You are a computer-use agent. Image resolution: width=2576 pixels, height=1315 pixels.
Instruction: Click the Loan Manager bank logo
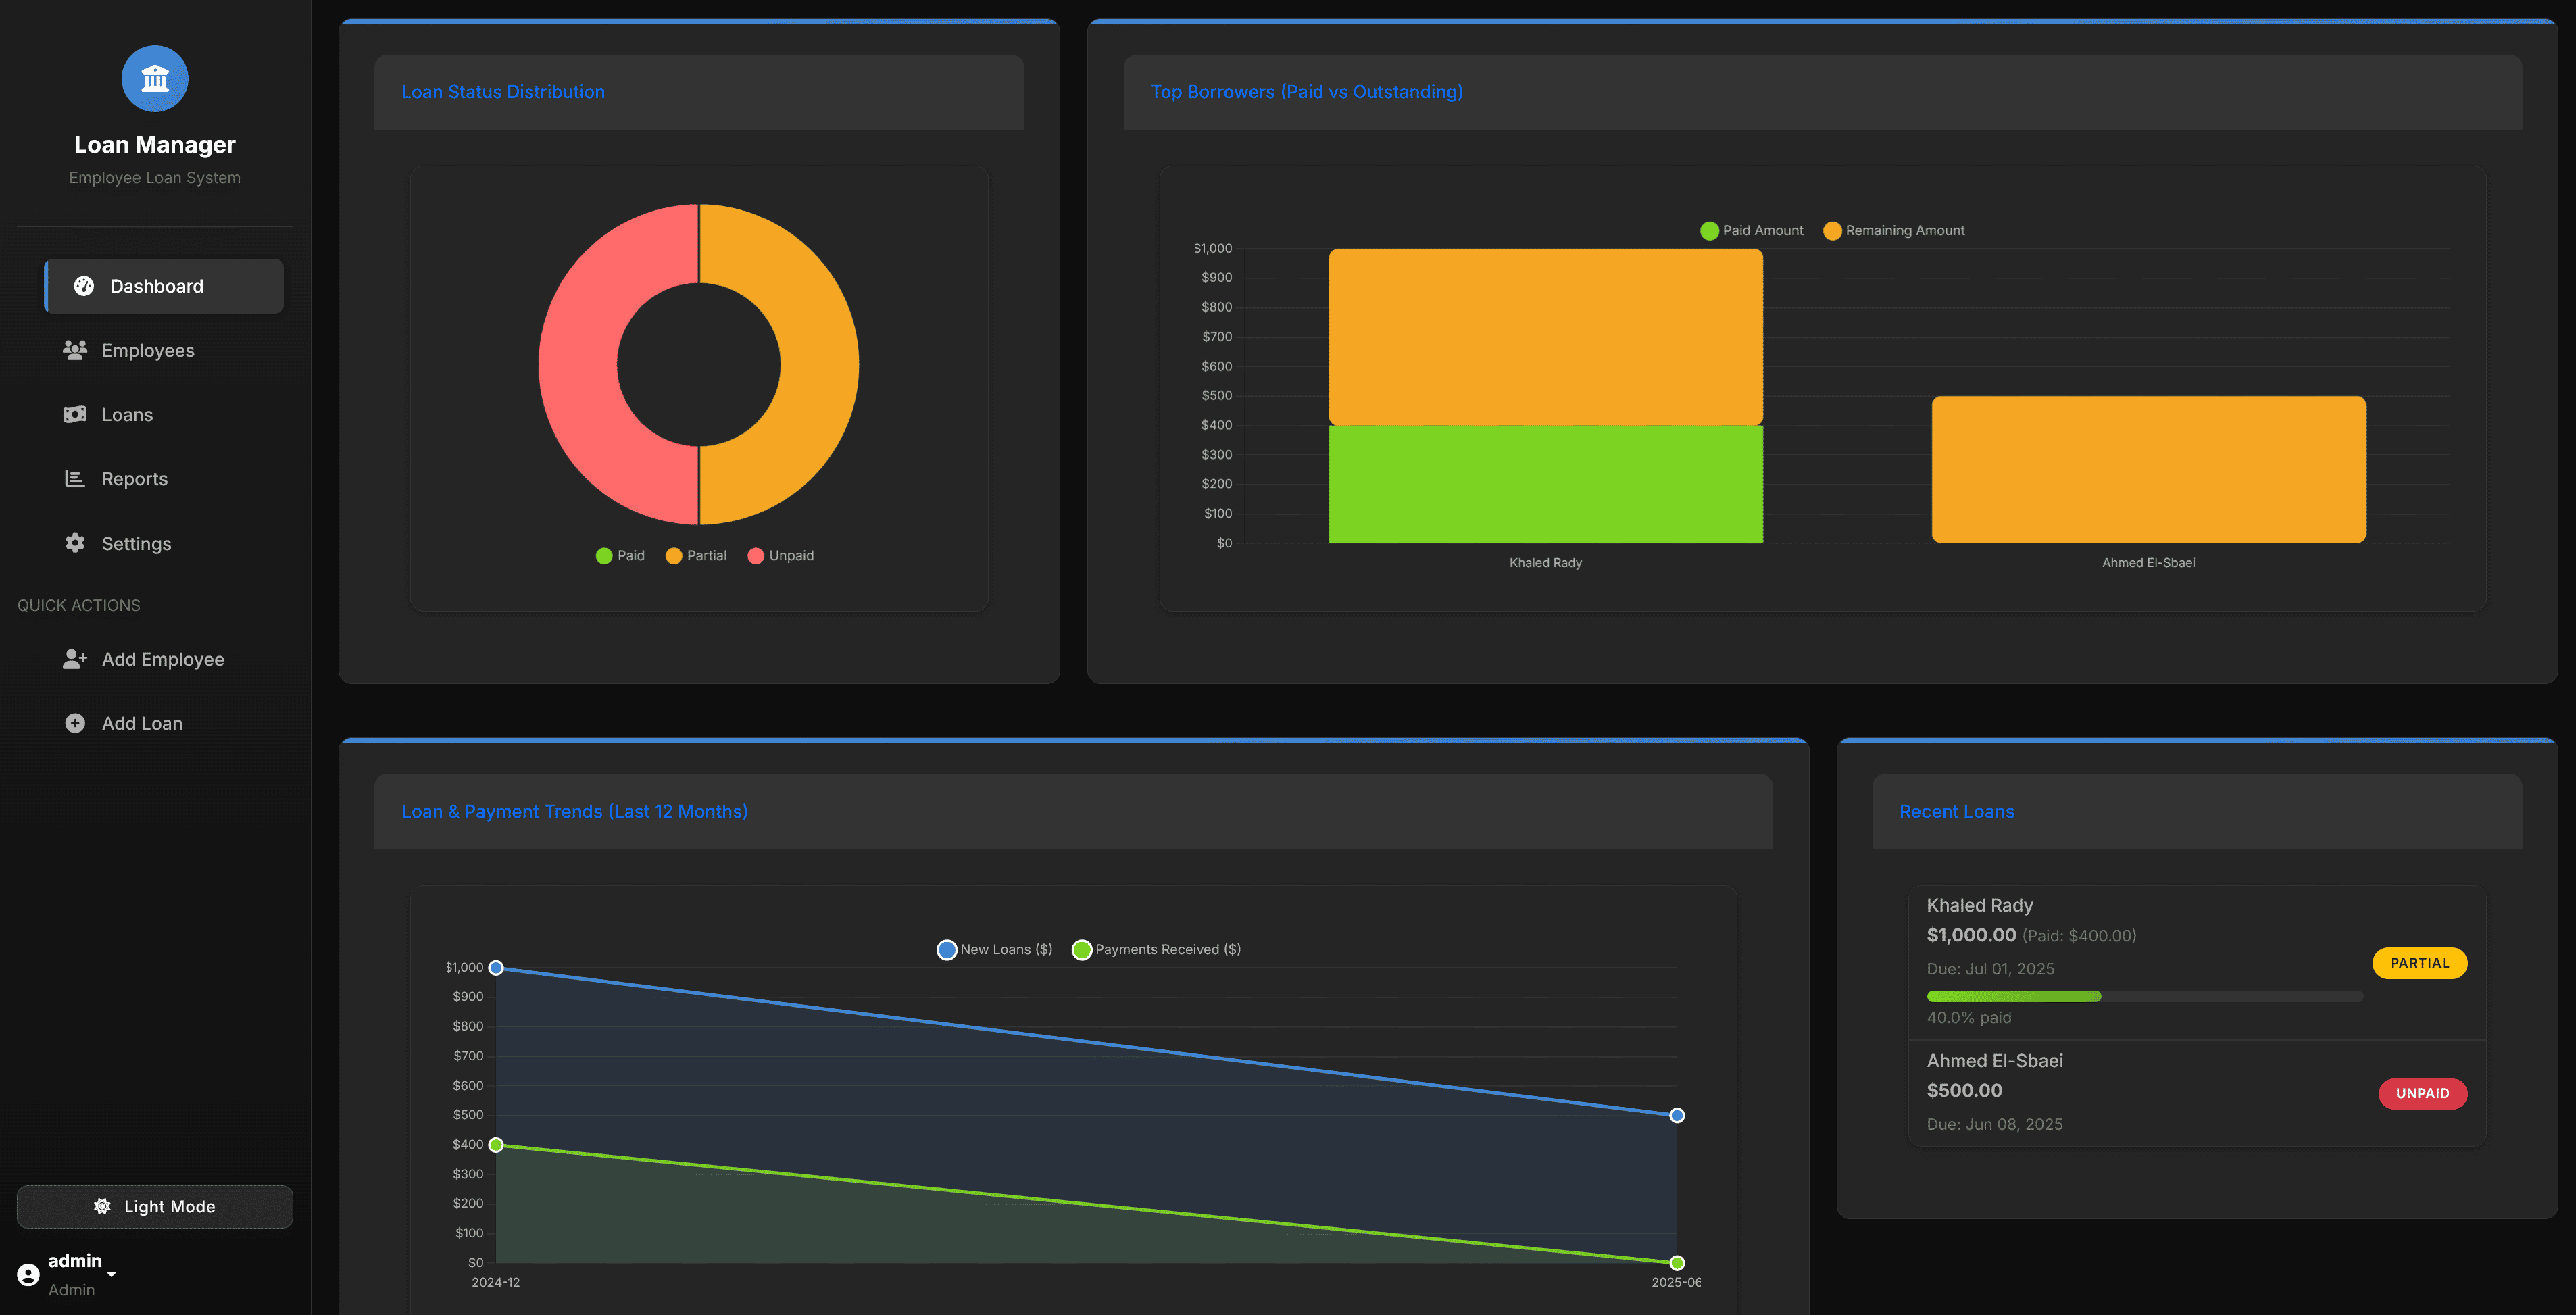154,78
